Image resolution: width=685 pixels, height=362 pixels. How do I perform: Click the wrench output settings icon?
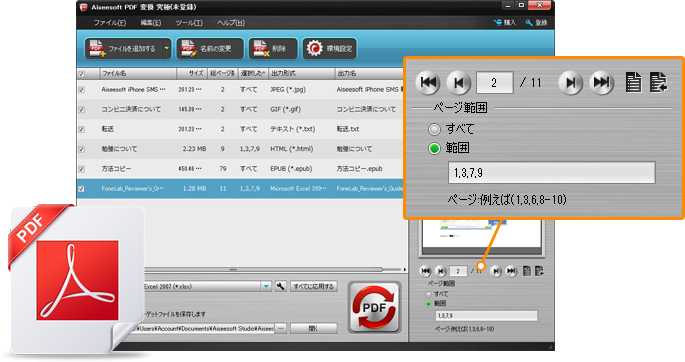[x=281, y=286]
